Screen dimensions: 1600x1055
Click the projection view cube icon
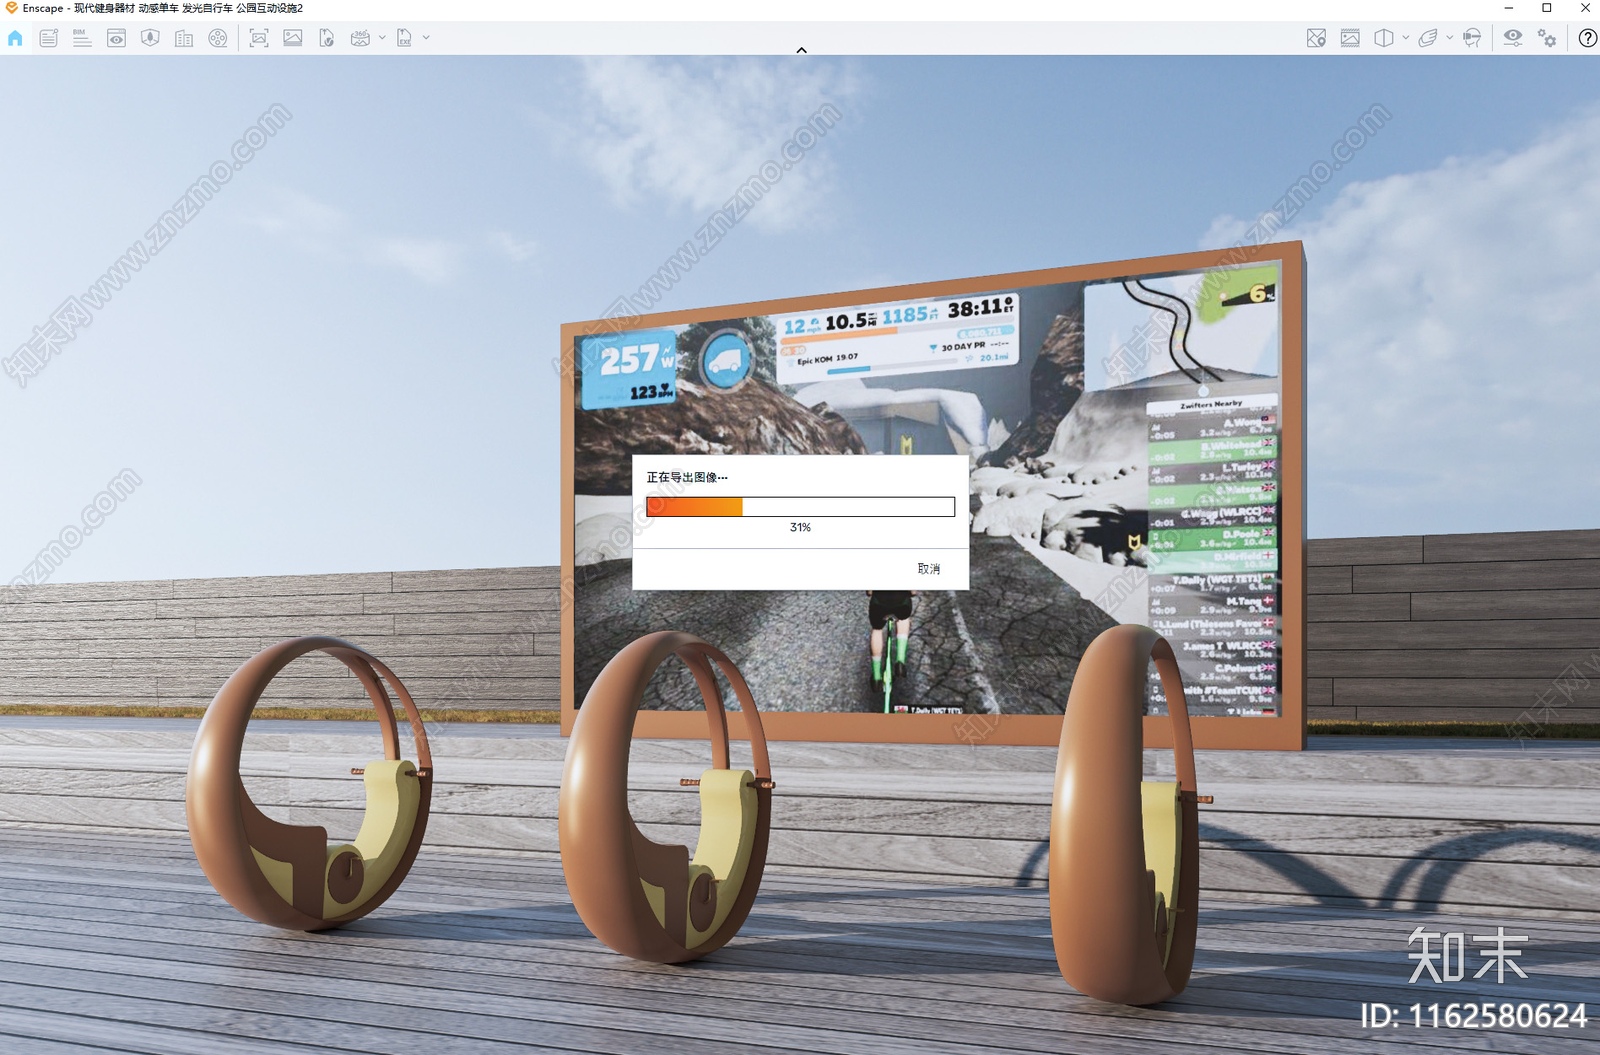click(1384, 38)
